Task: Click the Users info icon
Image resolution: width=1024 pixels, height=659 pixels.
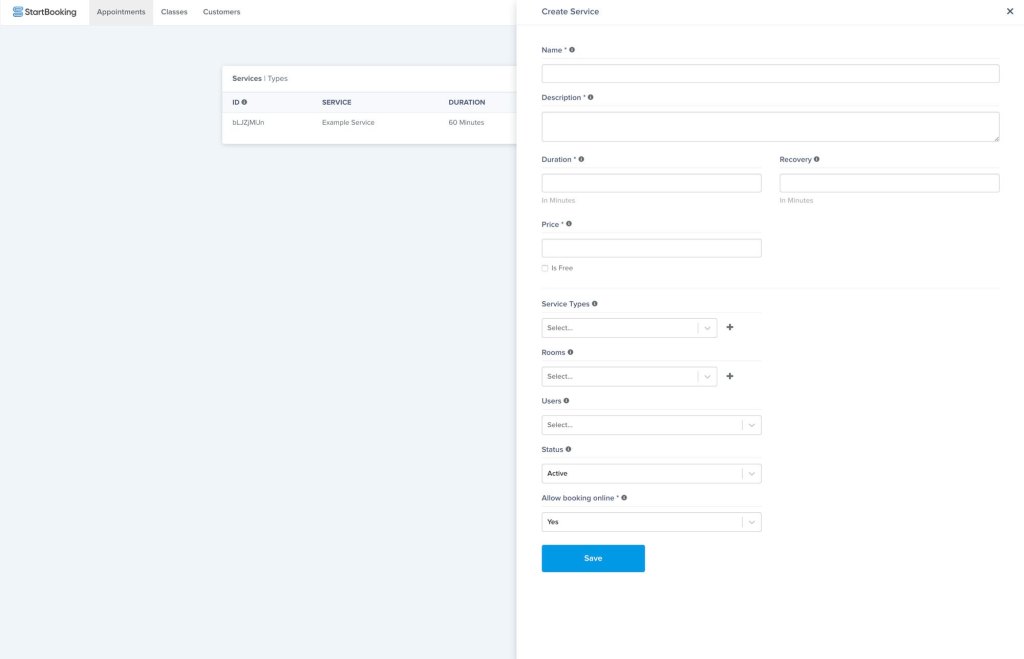Action: 566,401
